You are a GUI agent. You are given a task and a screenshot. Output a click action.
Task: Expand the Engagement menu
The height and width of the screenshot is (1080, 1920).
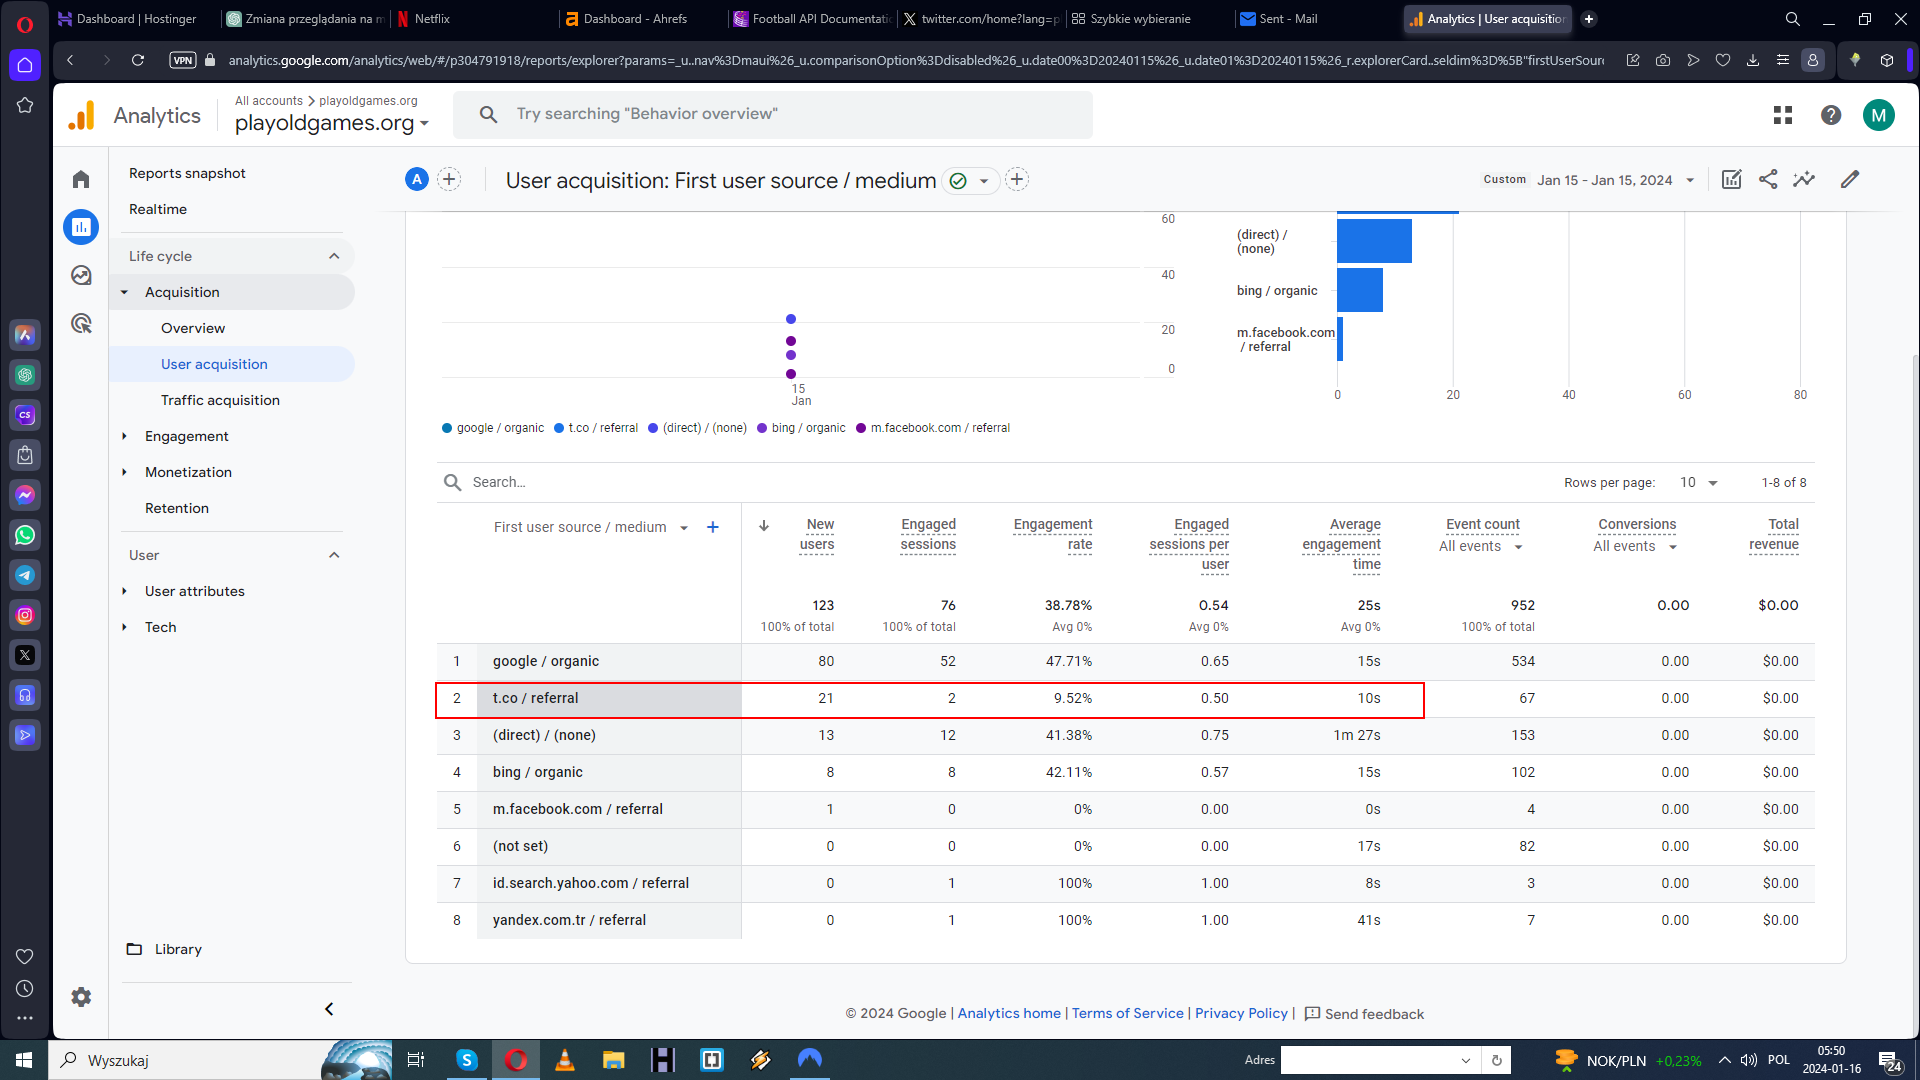186,436
